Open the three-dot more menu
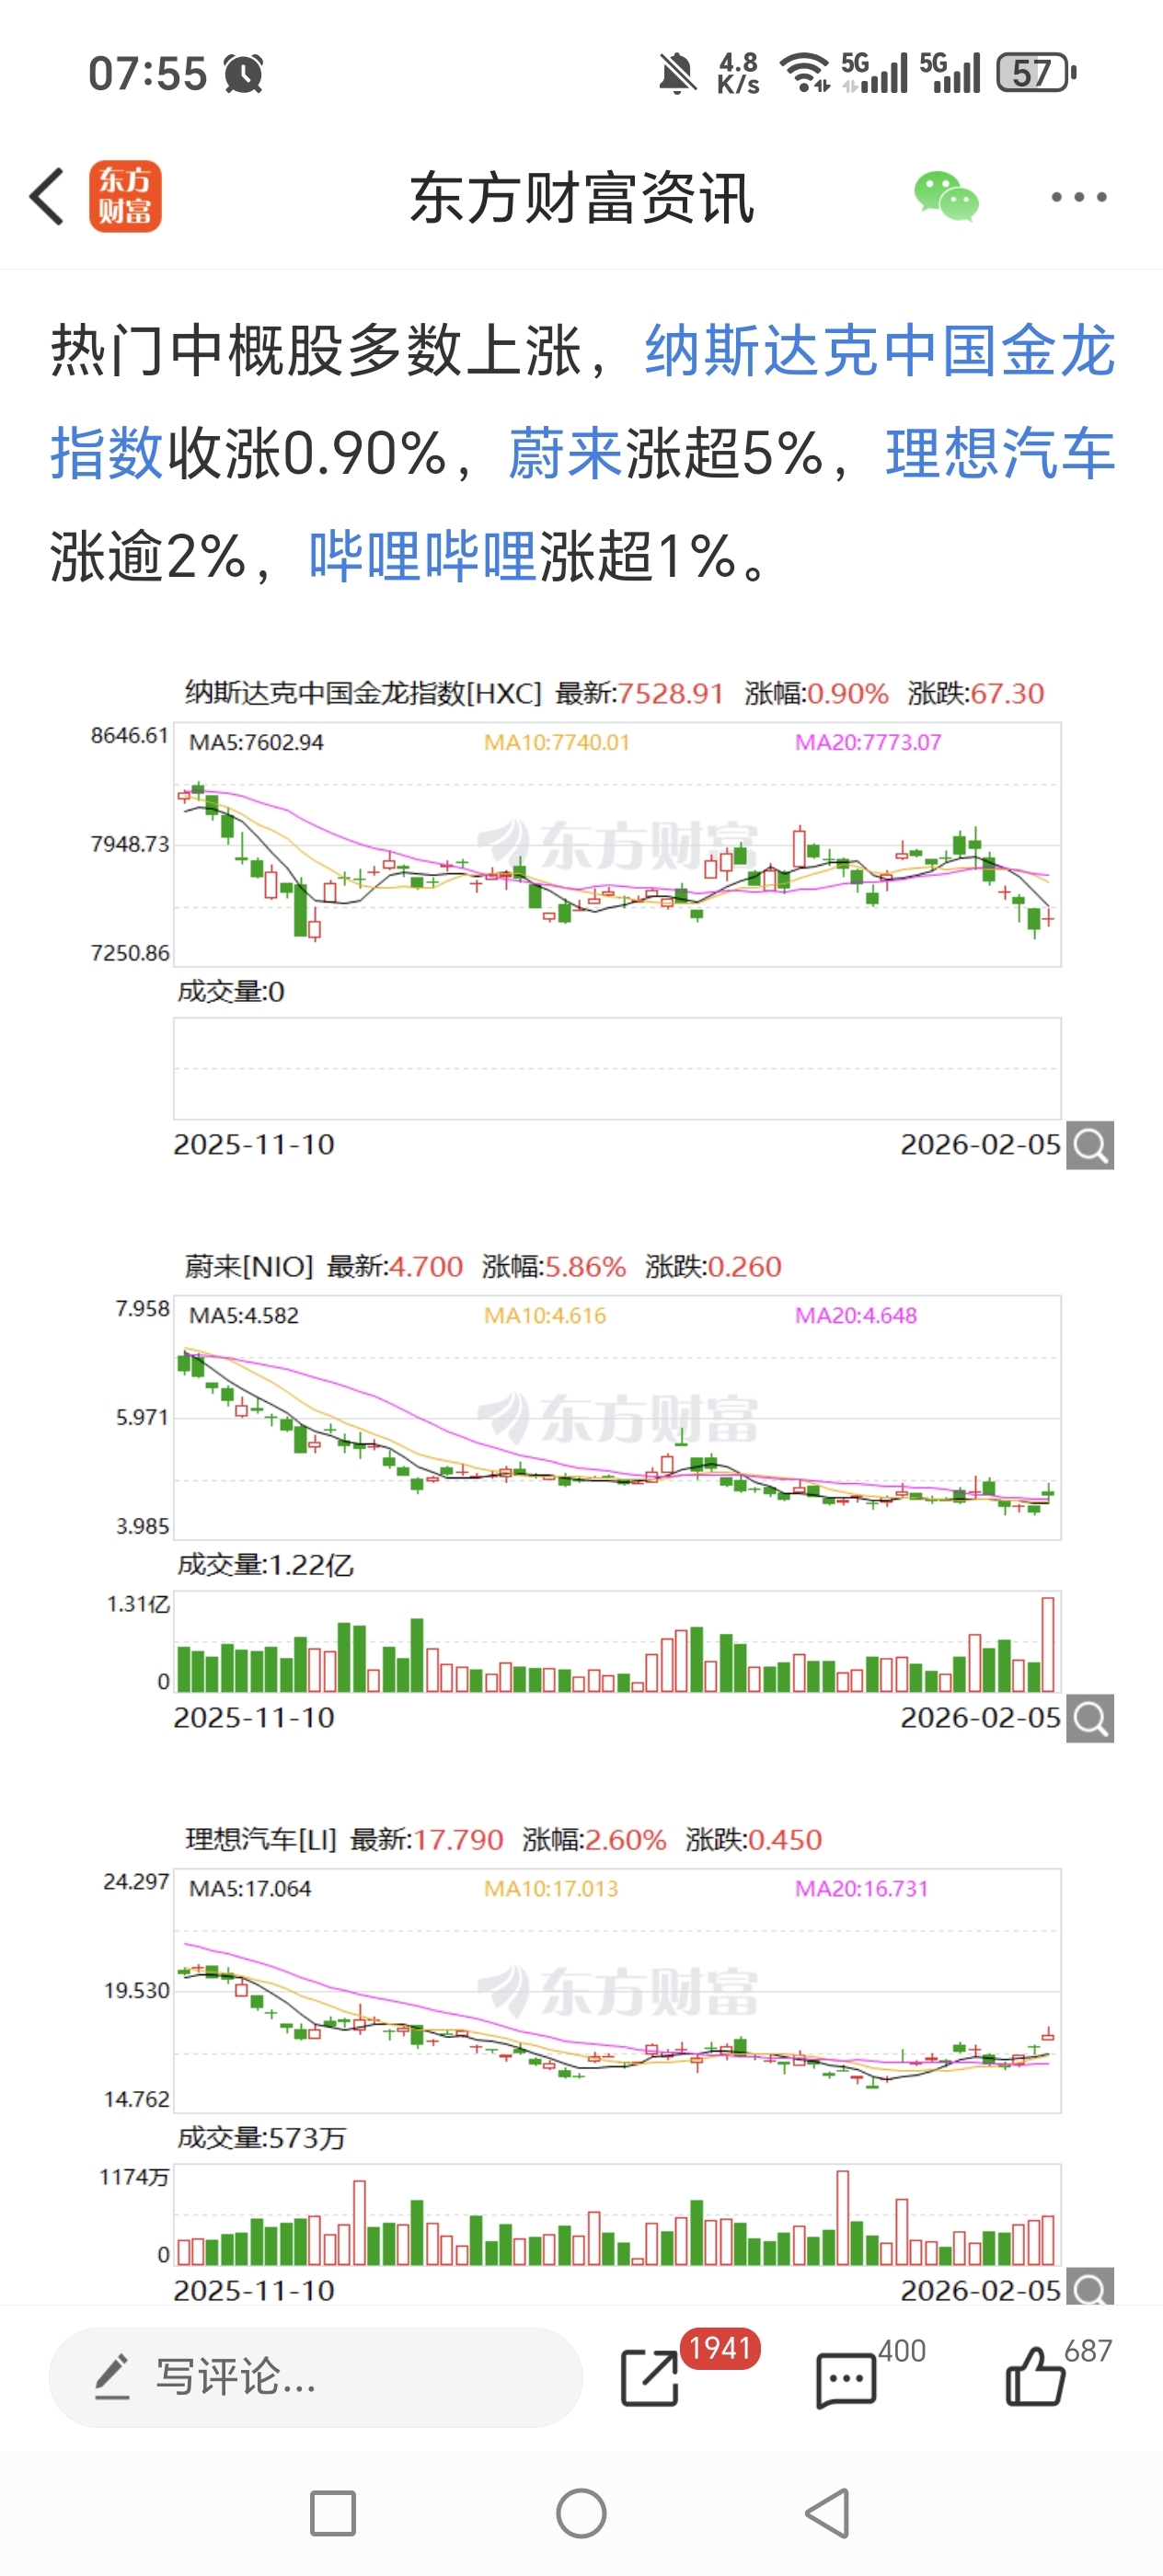The height and width of the screenshot is (2576, 1163). 1079,197
